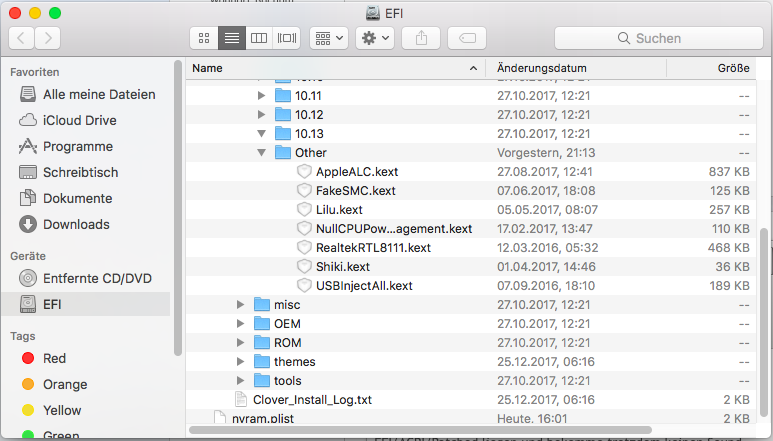Go back with the left arrow button
Viewport: 773px width, 441px height.
(21, 38)
